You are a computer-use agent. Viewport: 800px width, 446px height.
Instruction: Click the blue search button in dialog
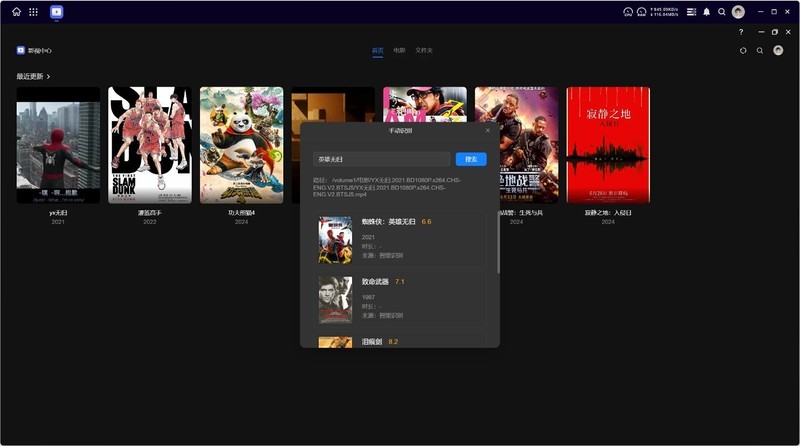click(471, 159)
